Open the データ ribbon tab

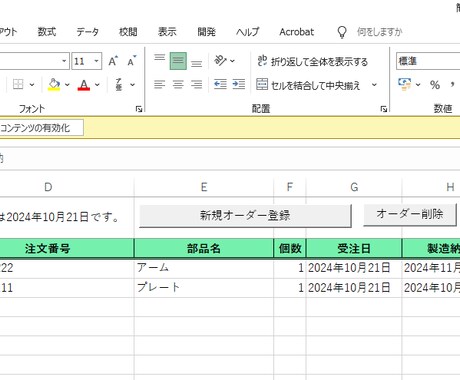(x=87, y=32)
